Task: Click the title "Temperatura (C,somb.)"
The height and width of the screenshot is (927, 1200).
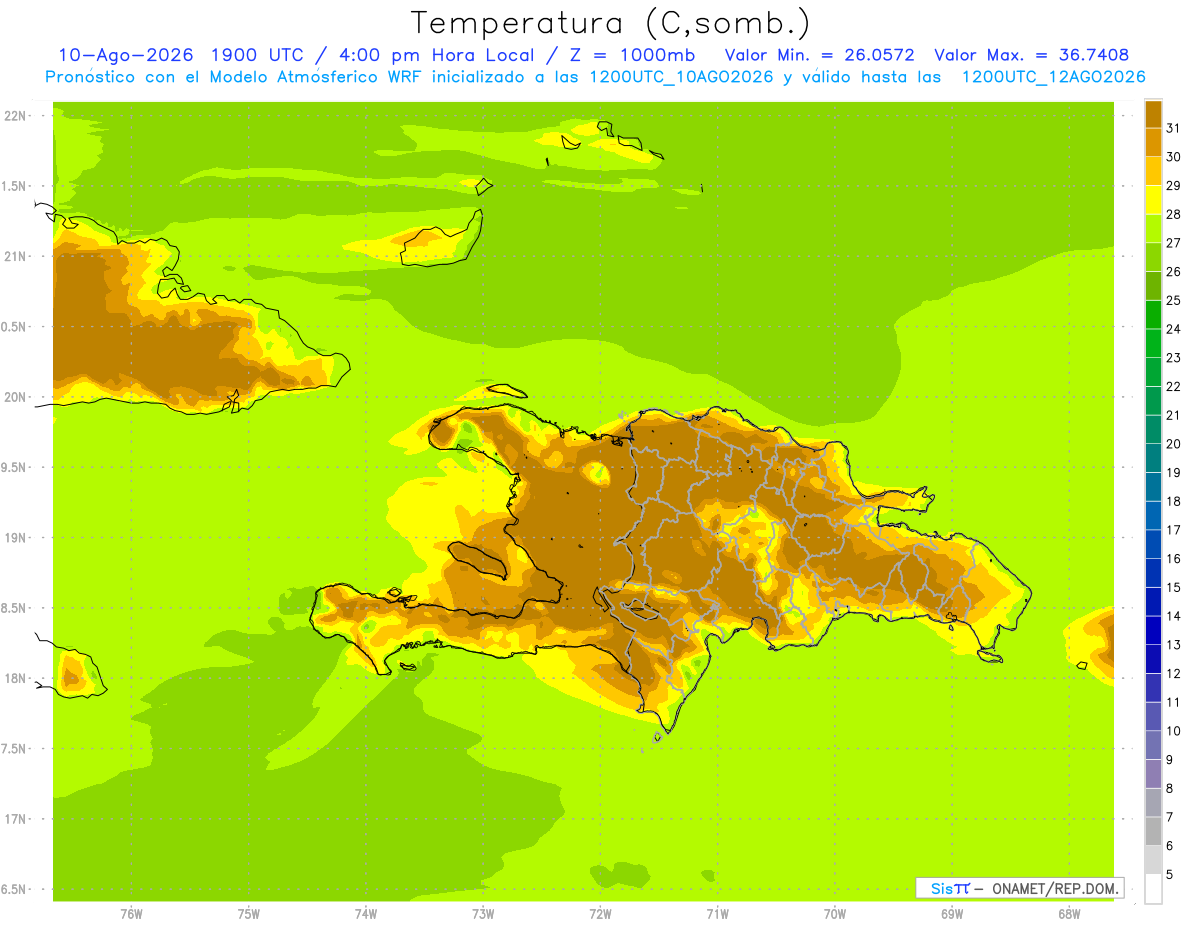Action: 610,24
